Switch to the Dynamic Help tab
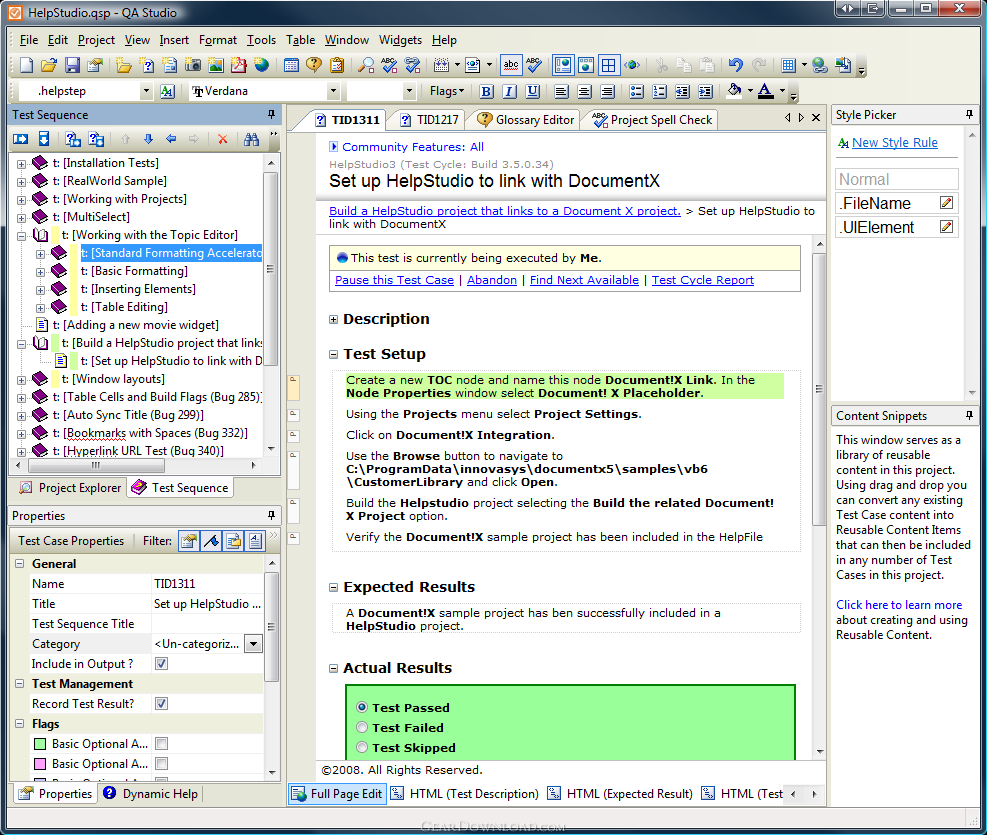This screenshot has height=835, width=987. click(151, 794)
